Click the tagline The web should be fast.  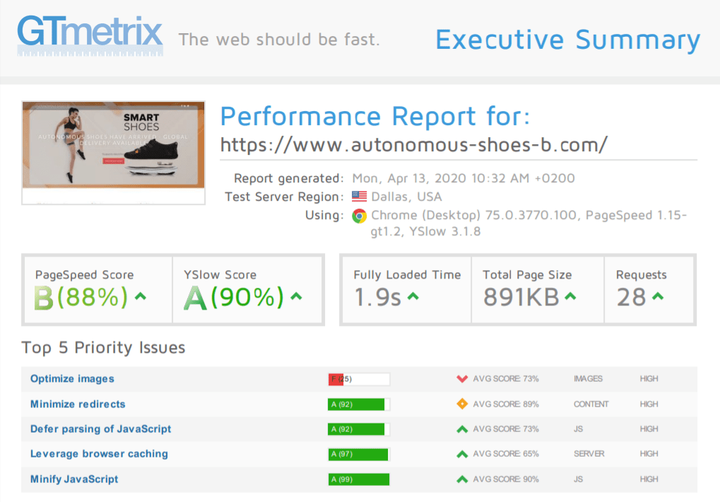(x=279, y=39)
